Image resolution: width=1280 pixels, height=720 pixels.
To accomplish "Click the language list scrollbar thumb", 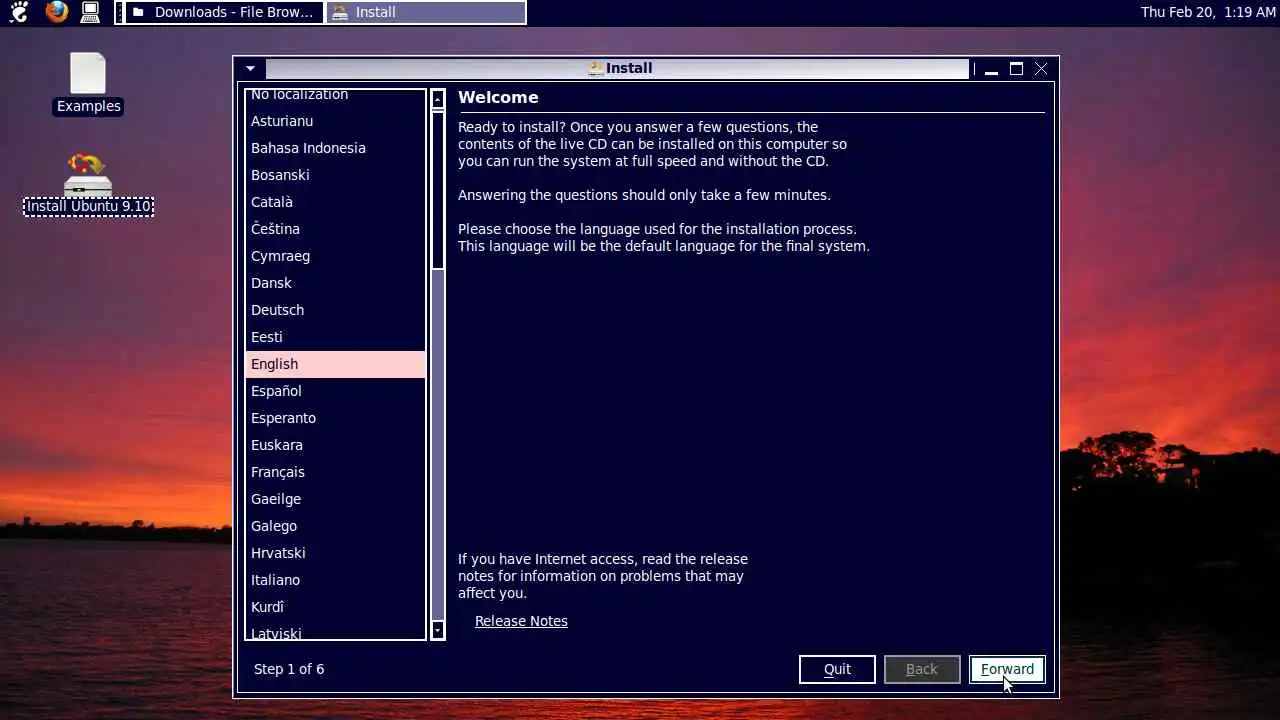I will pos(438,190).
